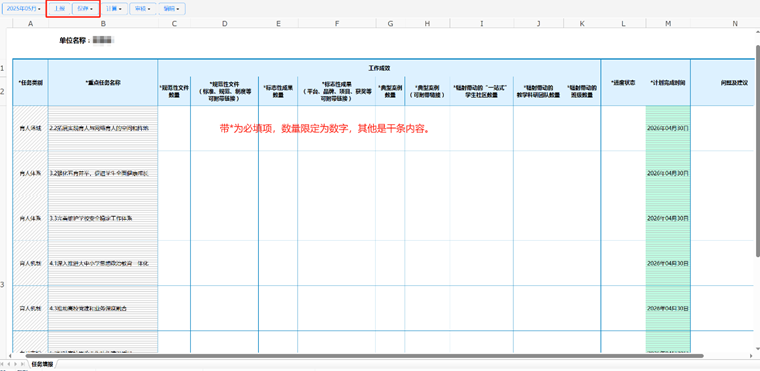Go to next sheet navigation arrow
This screenshot has width=760, height=371.
[x=16, y=363]
